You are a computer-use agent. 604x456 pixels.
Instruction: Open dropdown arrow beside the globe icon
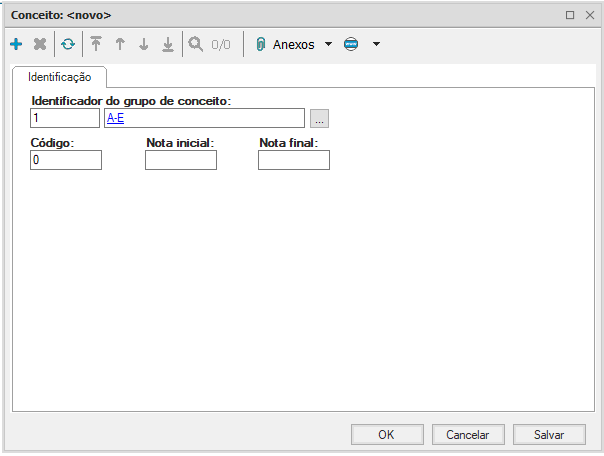coord(376,45)
